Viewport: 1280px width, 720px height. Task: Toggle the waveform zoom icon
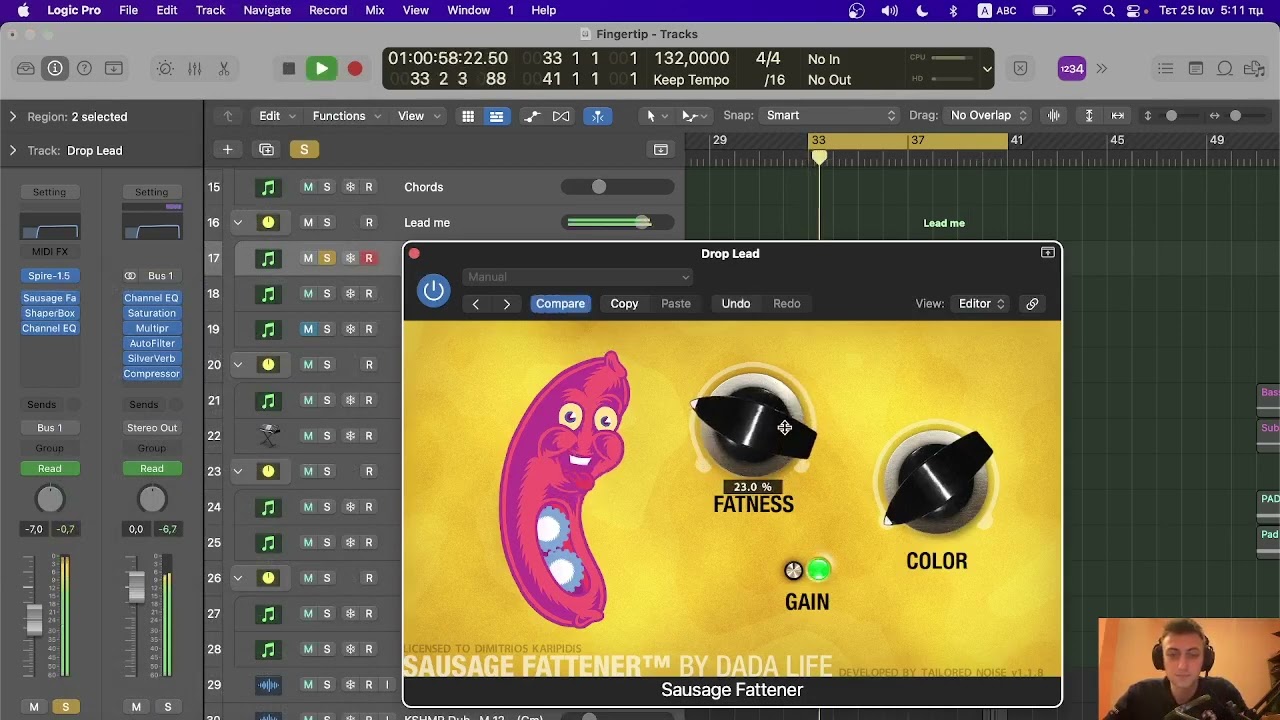1054,116
